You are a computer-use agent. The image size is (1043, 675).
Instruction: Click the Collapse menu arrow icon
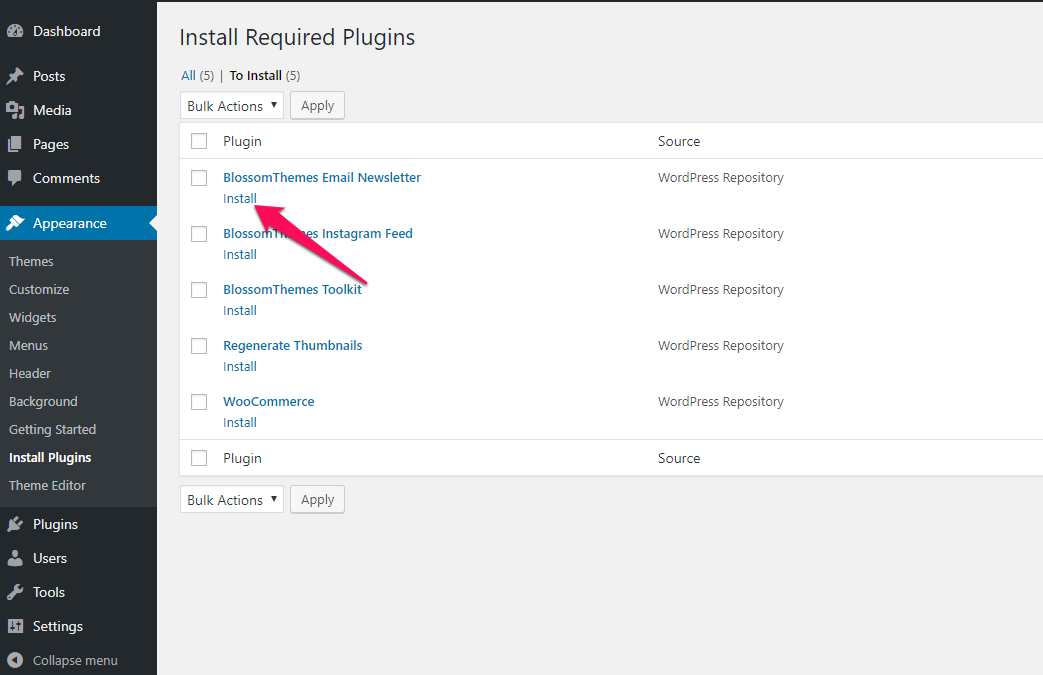click(x=15, y=660)
